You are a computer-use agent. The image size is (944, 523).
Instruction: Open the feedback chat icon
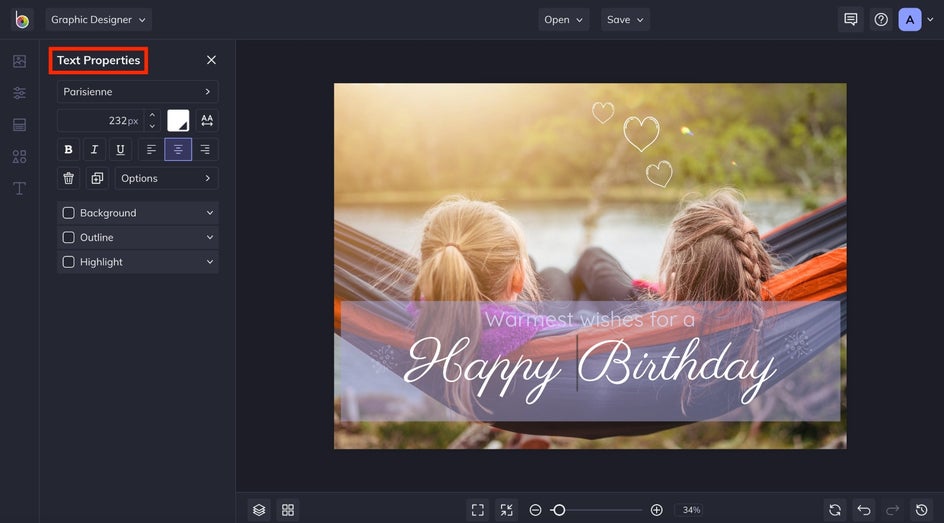(x=851, y=20)
